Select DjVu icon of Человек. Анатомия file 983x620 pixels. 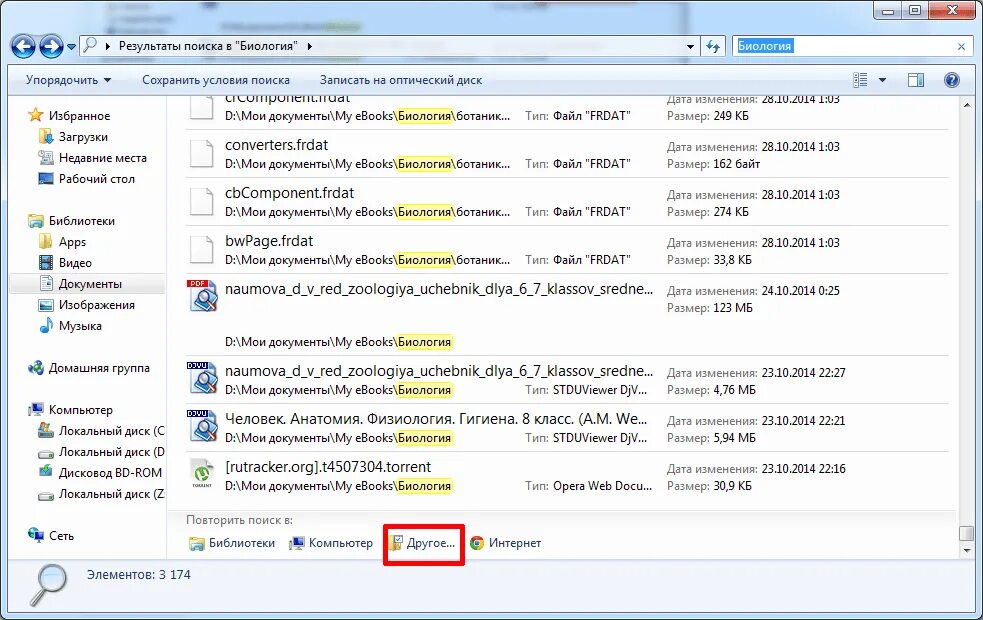pyautogui.click(x=202, y=426)
